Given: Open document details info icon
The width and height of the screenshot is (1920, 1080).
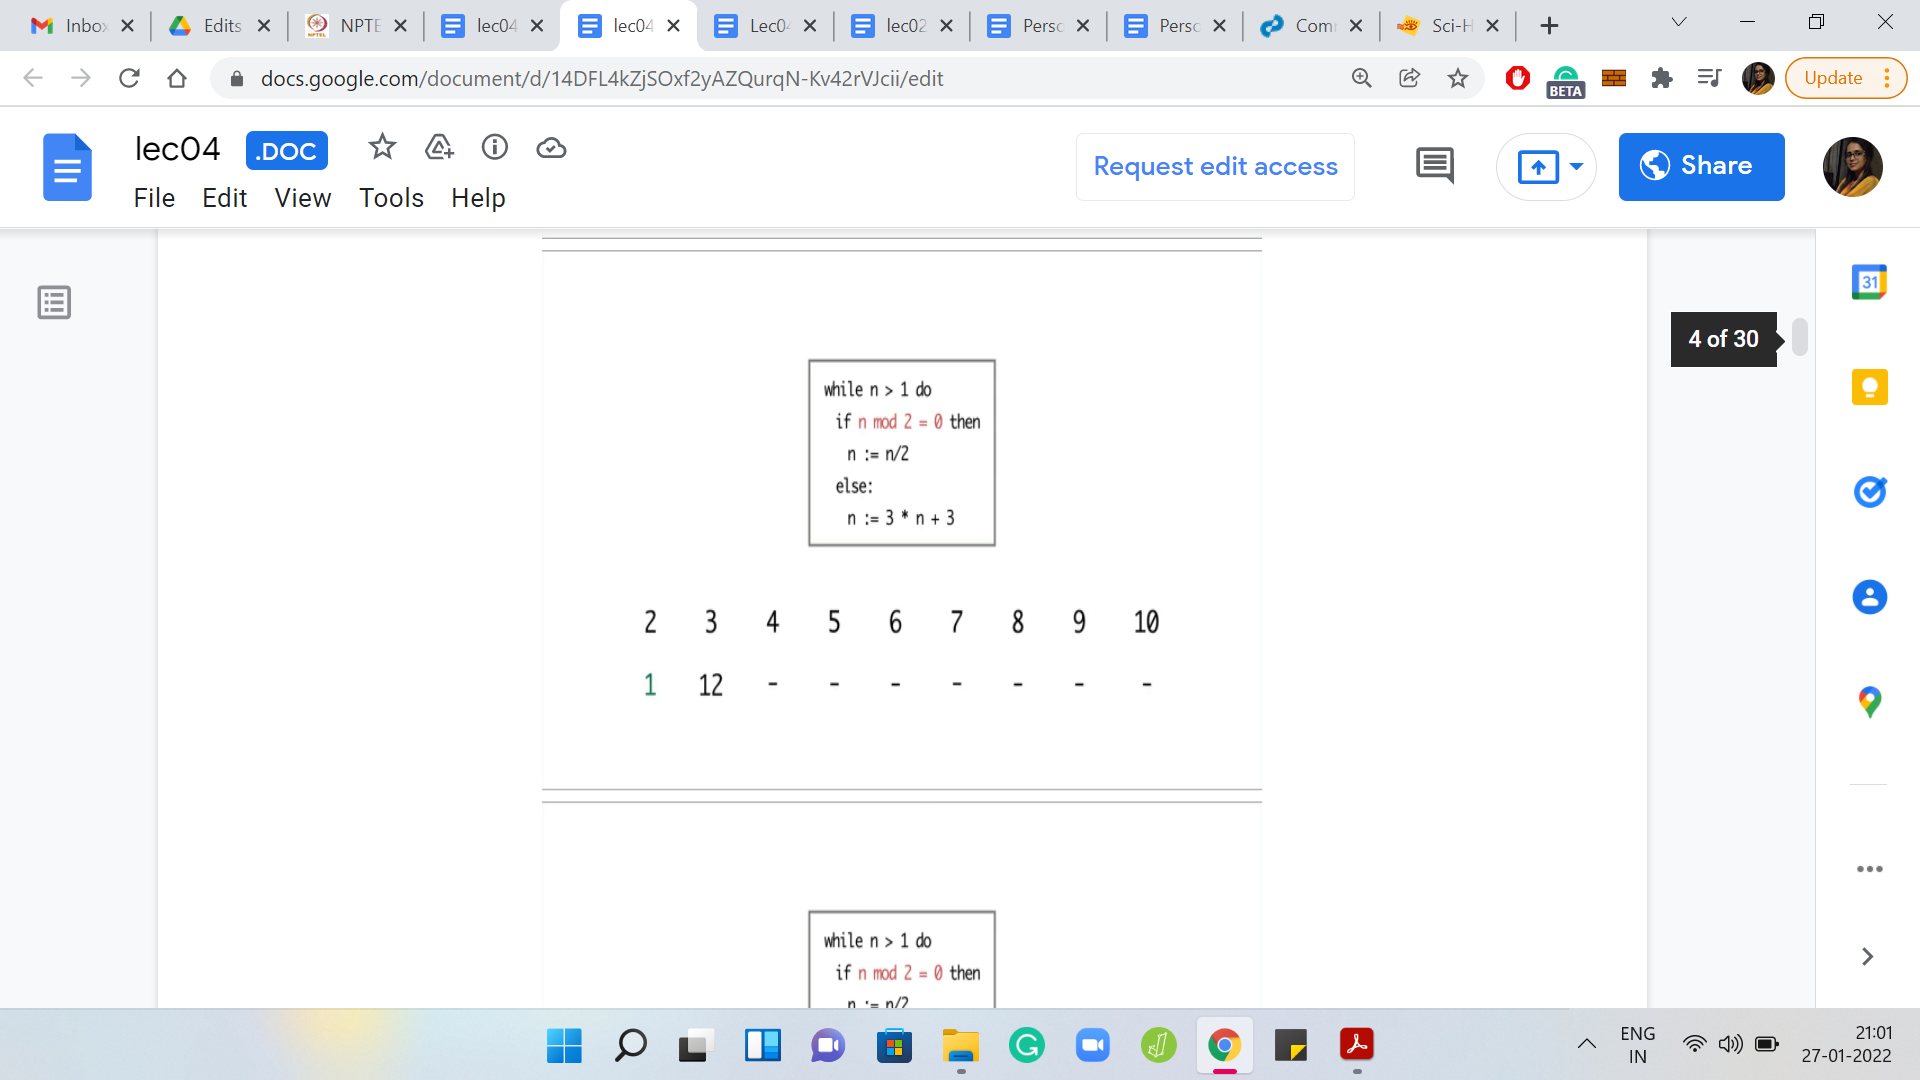Looking at the screenshot, I should pos(495,148).
